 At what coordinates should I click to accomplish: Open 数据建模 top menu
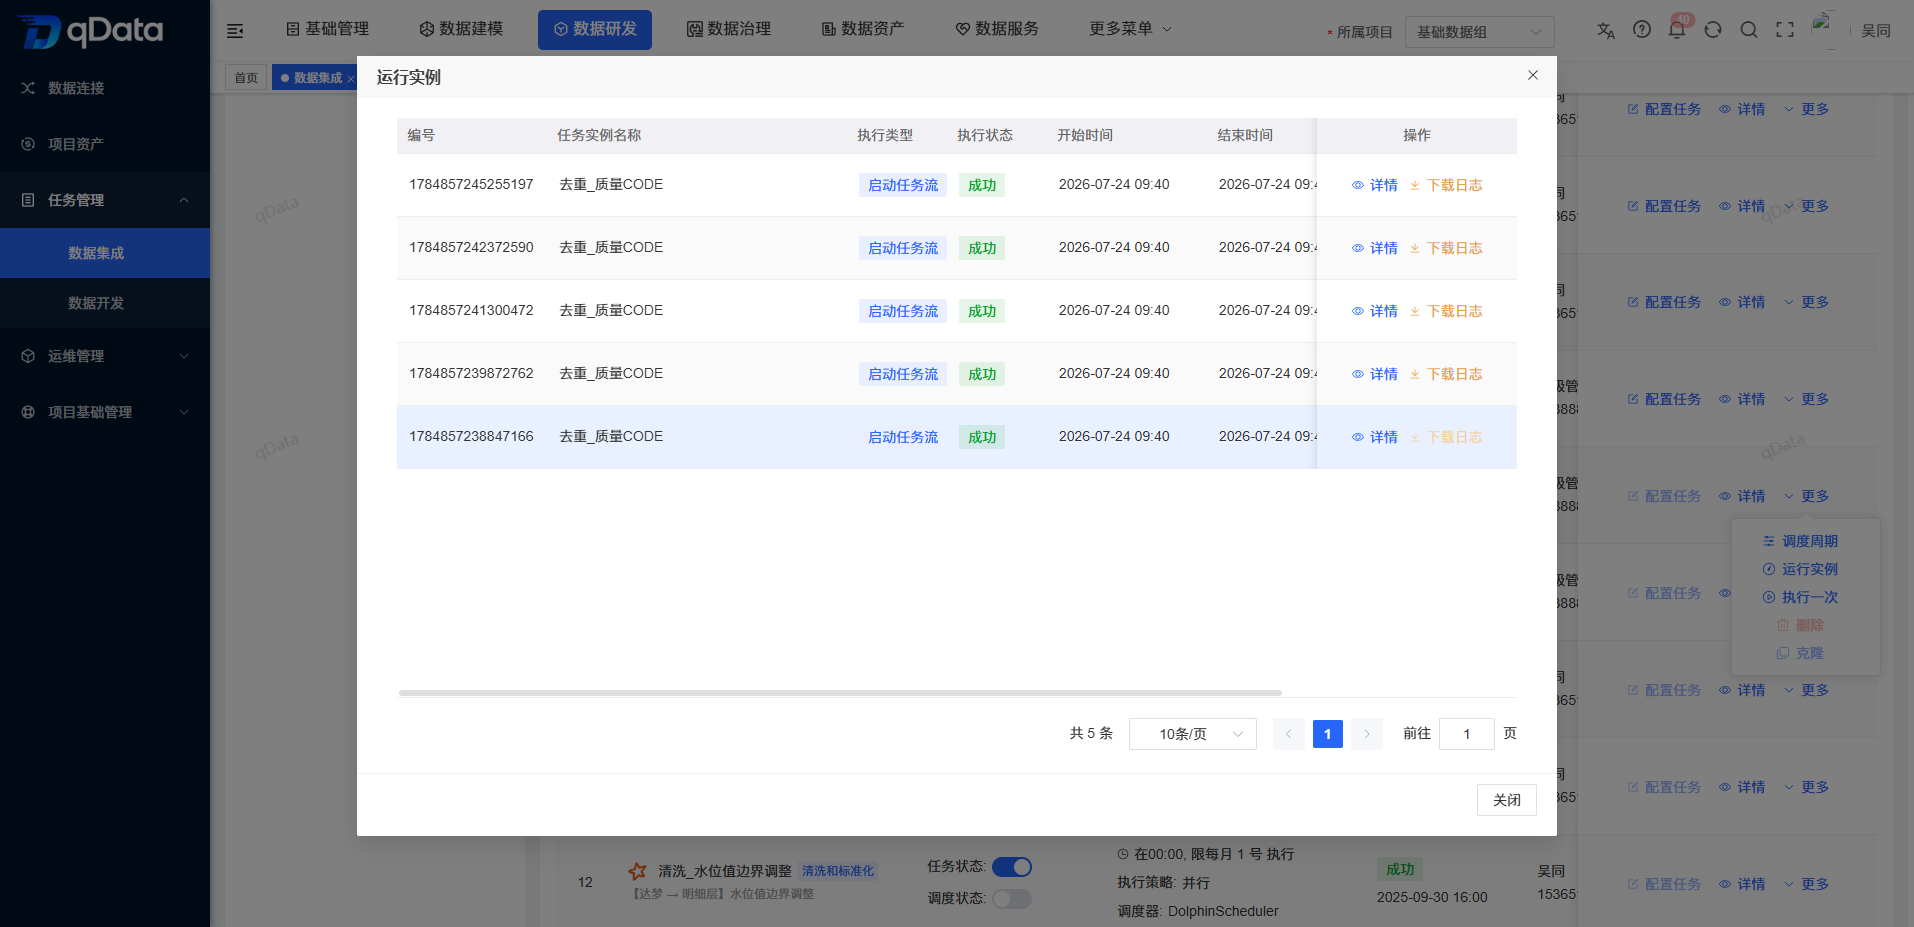click(461, 29)
